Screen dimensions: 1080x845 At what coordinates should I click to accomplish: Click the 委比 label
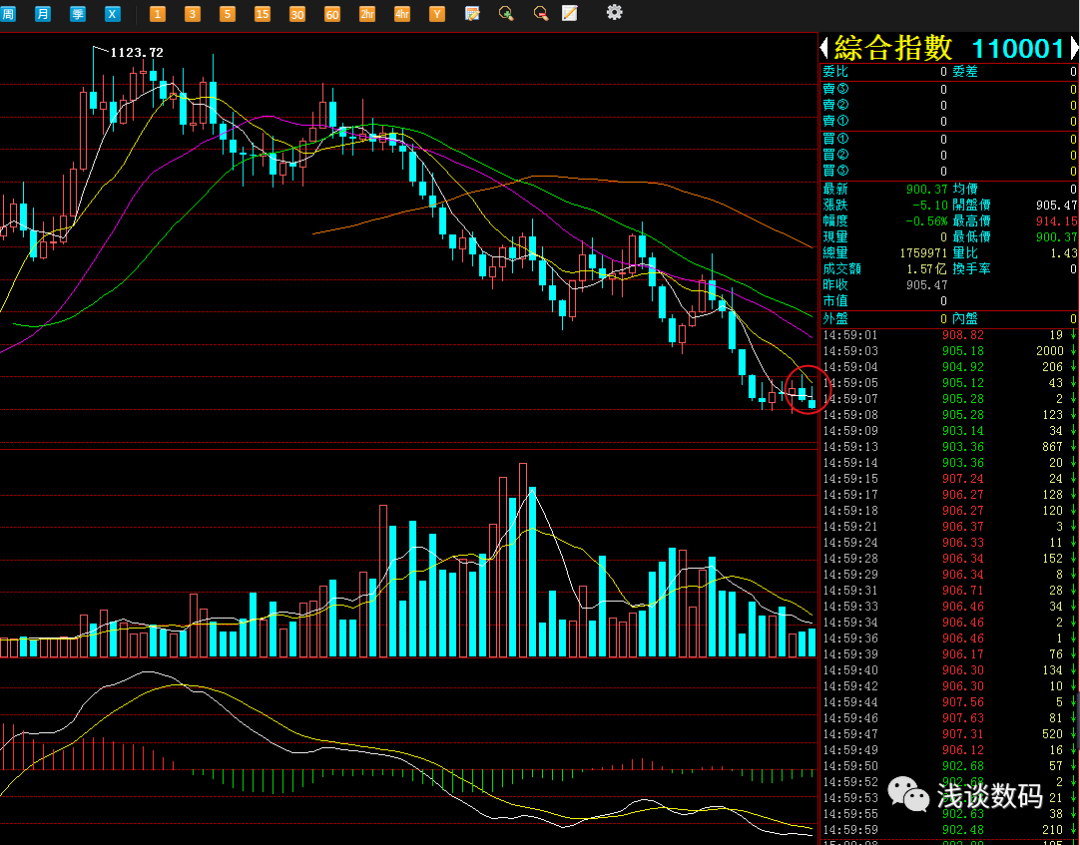(x=835, y=71)
